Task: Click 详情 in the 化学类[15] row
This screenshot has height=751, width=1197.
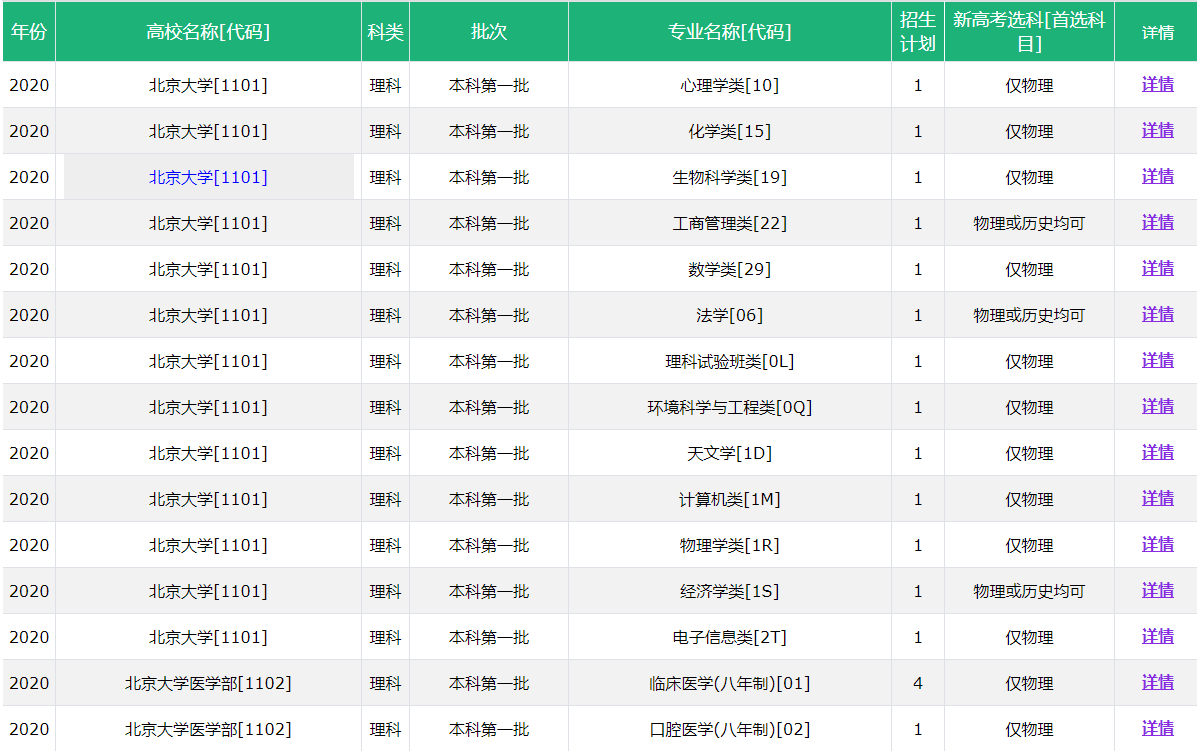Action: (1157, 131)
